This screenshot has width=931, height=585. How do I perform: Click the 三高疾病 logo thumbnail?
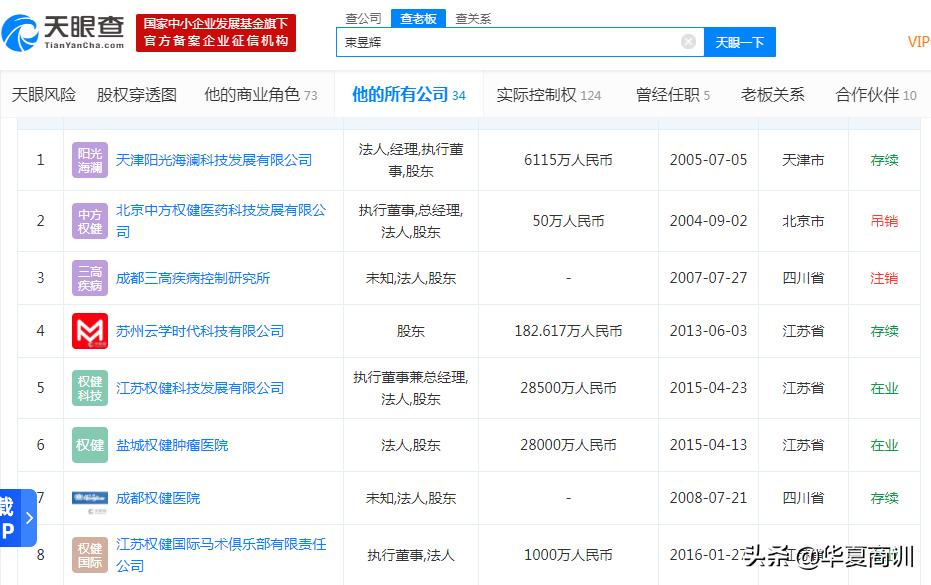click(x=89, y=278)
